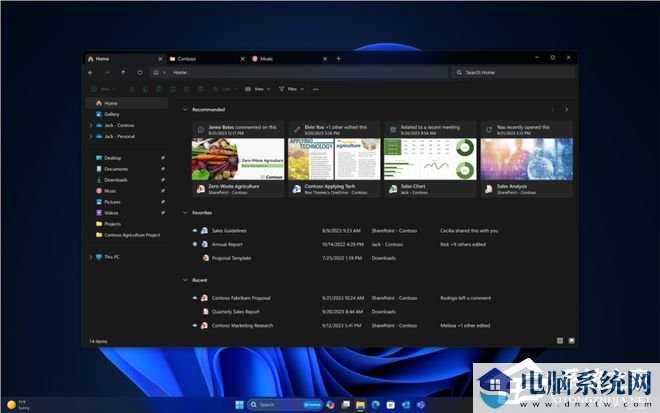Viewport: 660px width, 413px height.
Task: Switch to details view in status bar
Action: coord(560,341)
